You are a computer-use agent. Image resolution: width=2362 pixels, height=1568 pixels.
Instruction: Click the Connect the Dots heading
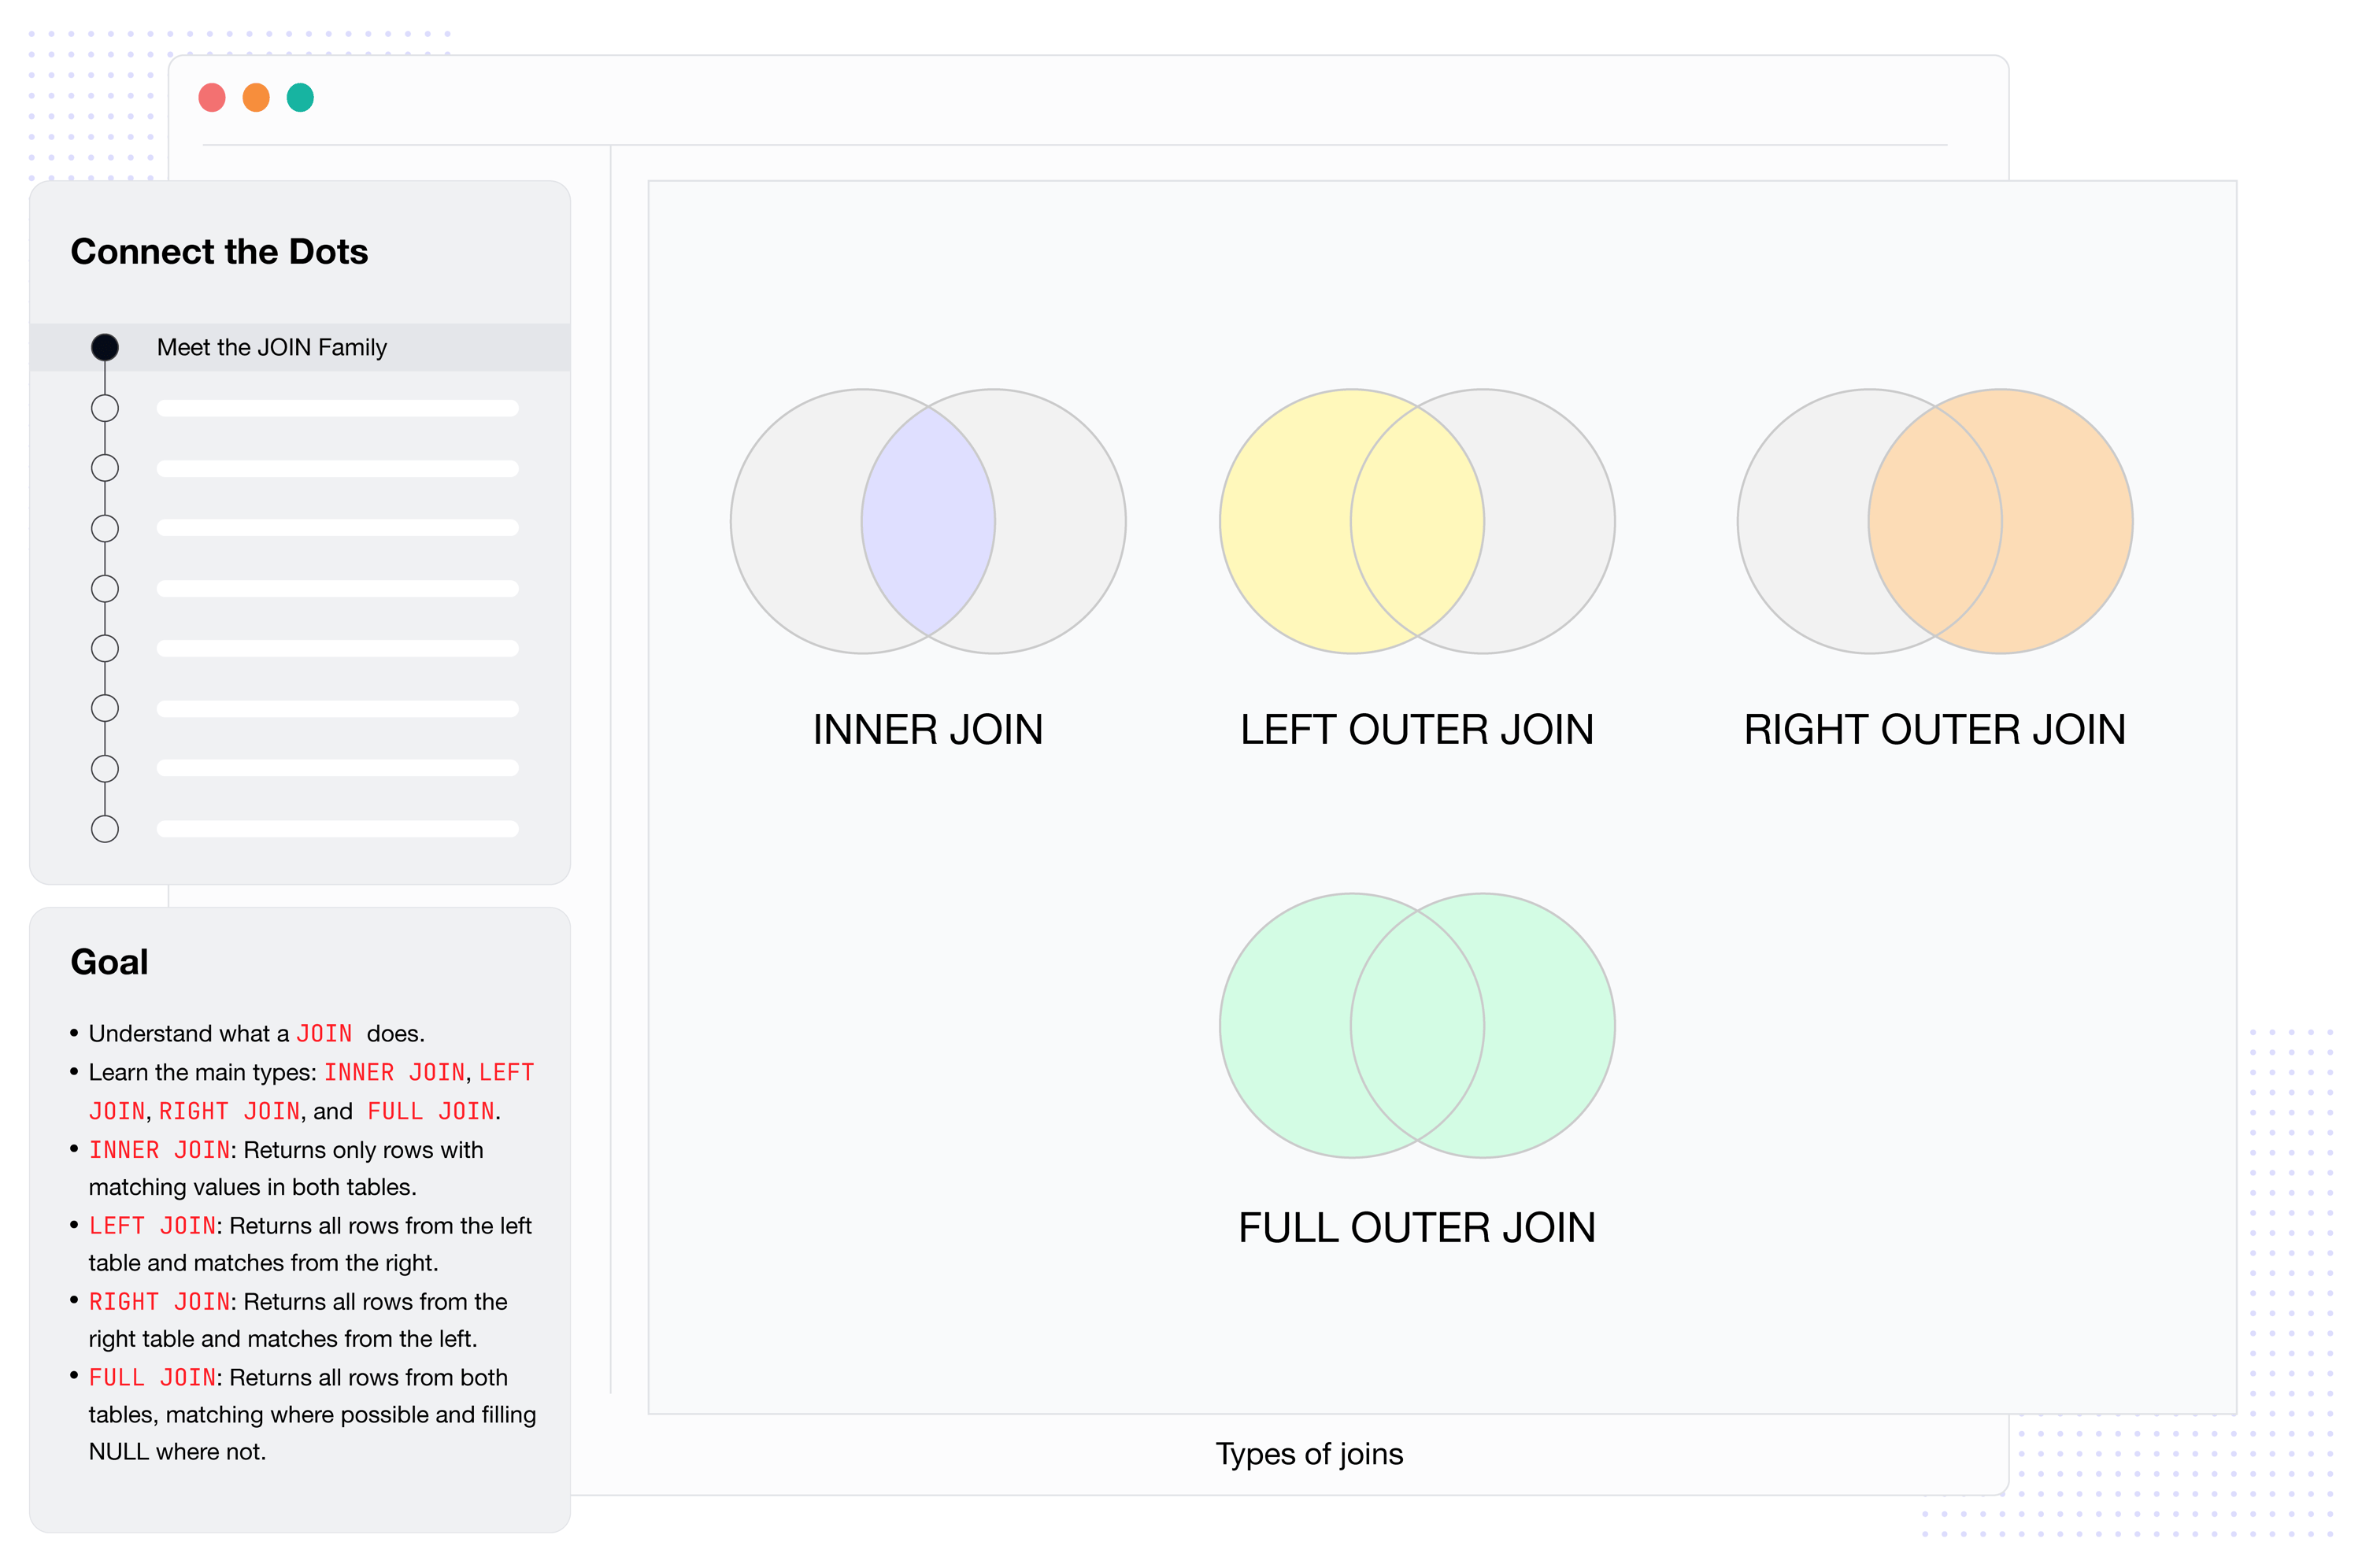[219, 252]
